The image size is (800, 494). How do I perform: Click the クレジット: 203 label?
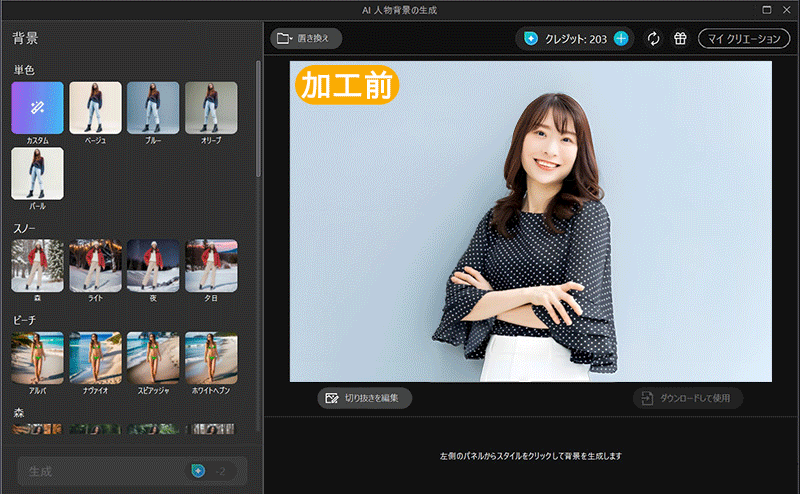click(576, 39)
